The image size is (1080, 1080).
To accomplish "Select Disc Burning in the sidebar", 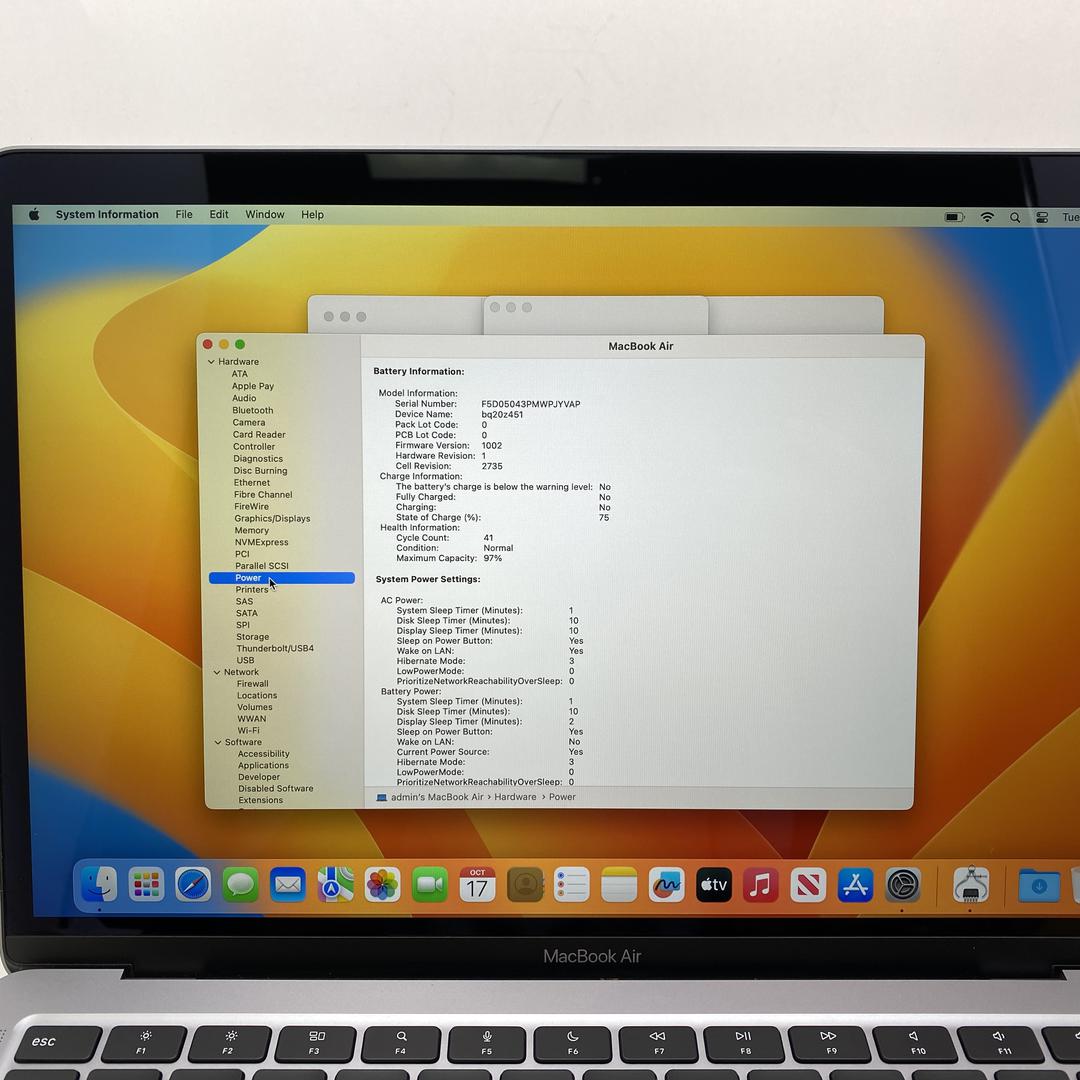I will coord(260,471).
